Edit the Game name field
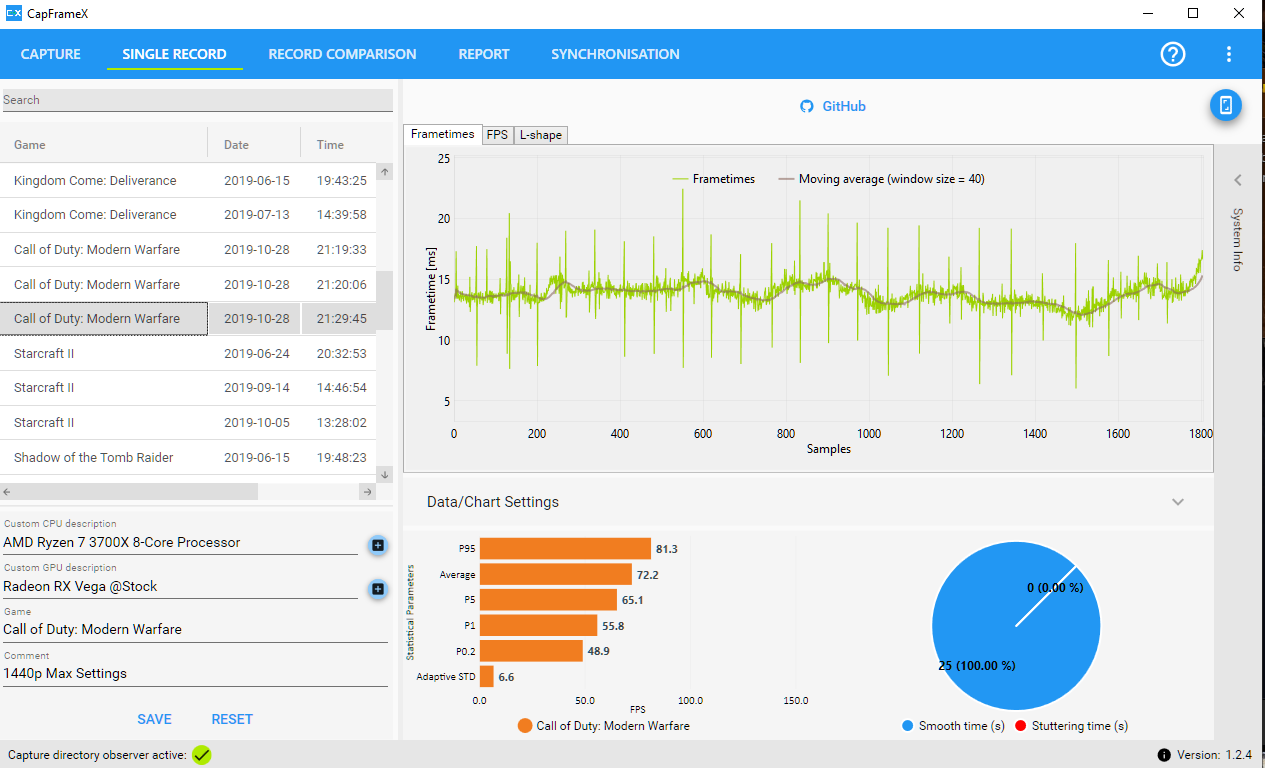 195,630
